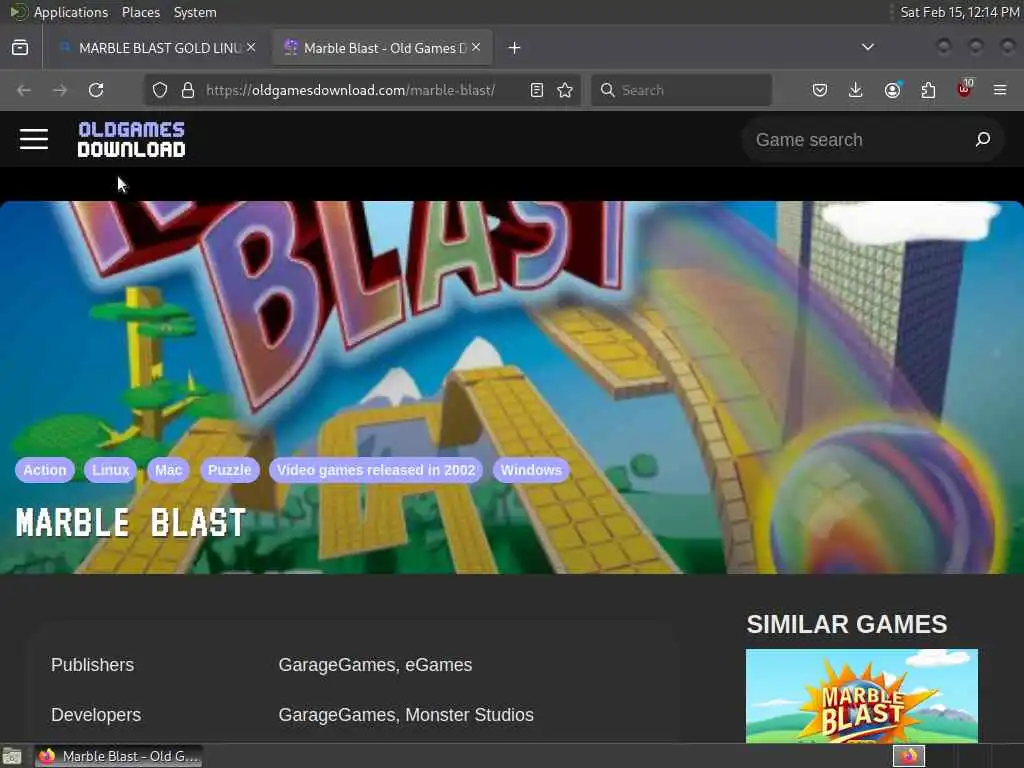Click the workspace switcher Firefox icon
This screenshot has width=1024, height=768.
909,756
